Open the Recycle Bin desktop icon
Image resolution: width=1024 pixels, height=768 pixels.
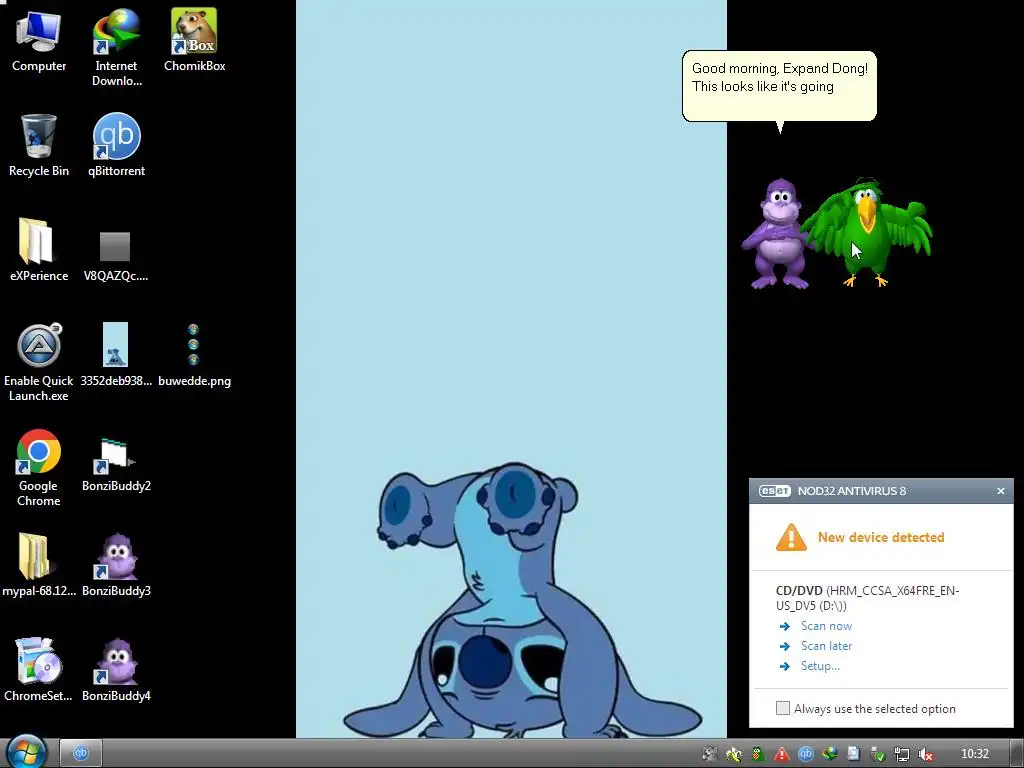39,145
